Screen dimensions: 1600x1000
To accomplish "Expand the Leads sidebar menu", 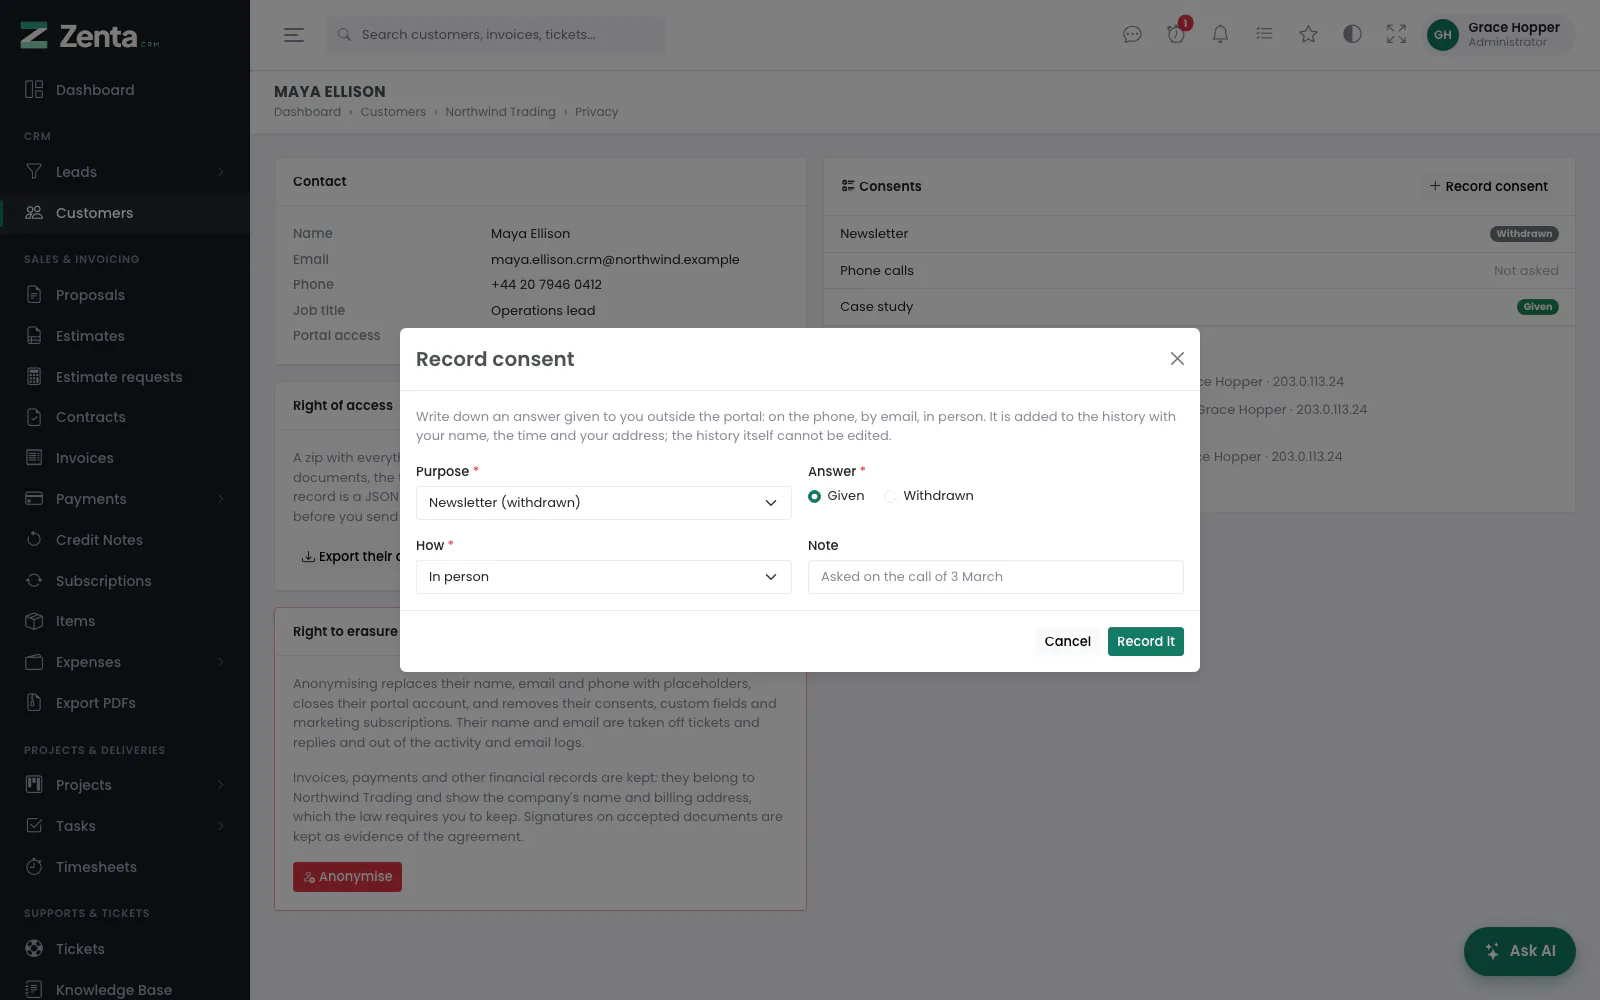I will coord(125,172).
